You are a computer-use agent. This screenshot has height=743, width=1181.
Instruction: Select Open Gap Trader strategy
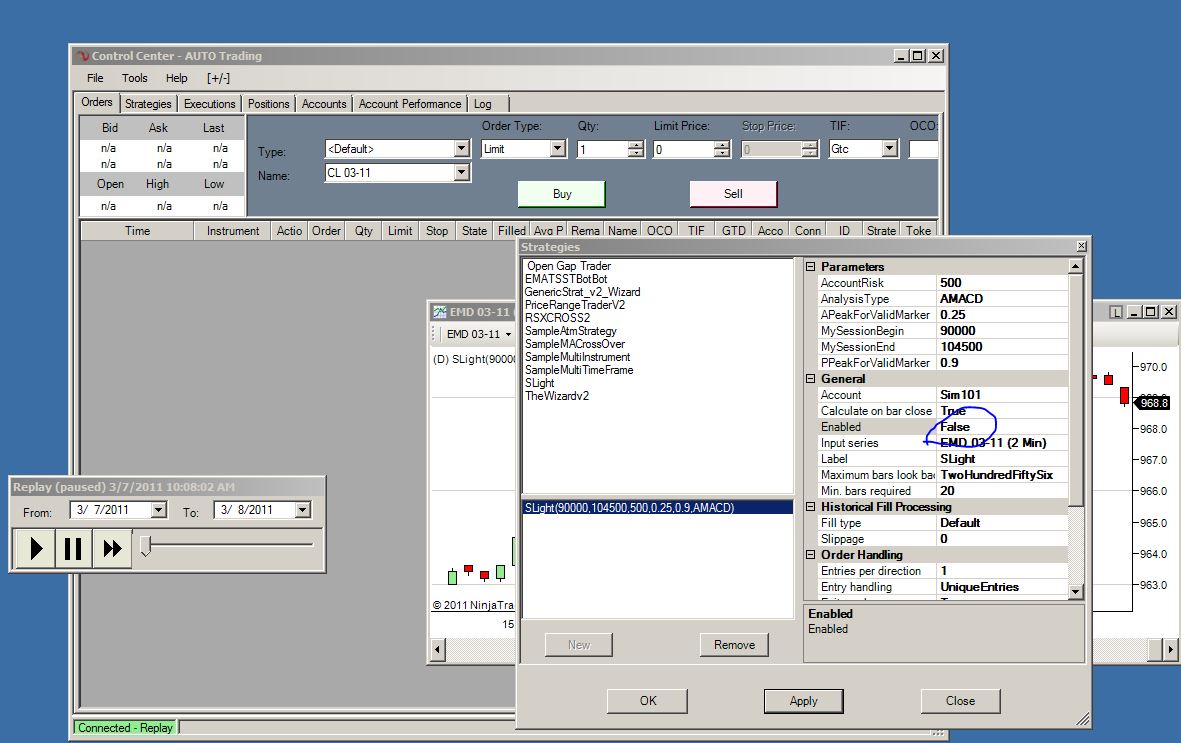569,266
